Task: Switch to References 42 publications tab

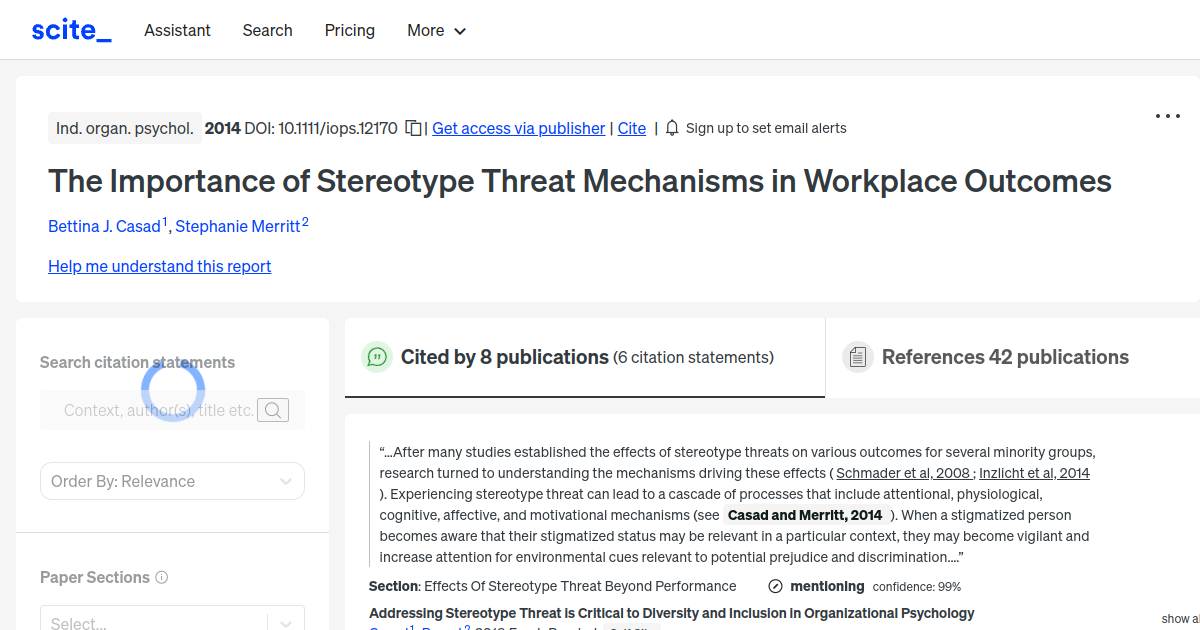Action: (1004, 357)
